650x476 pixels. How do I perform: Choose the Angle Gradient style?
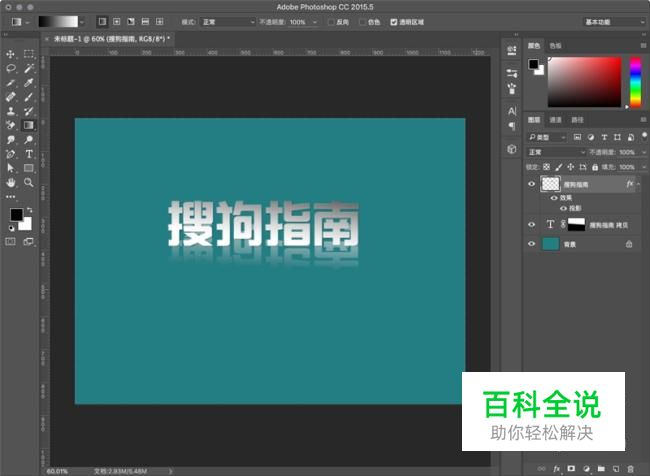coord(131,22)
